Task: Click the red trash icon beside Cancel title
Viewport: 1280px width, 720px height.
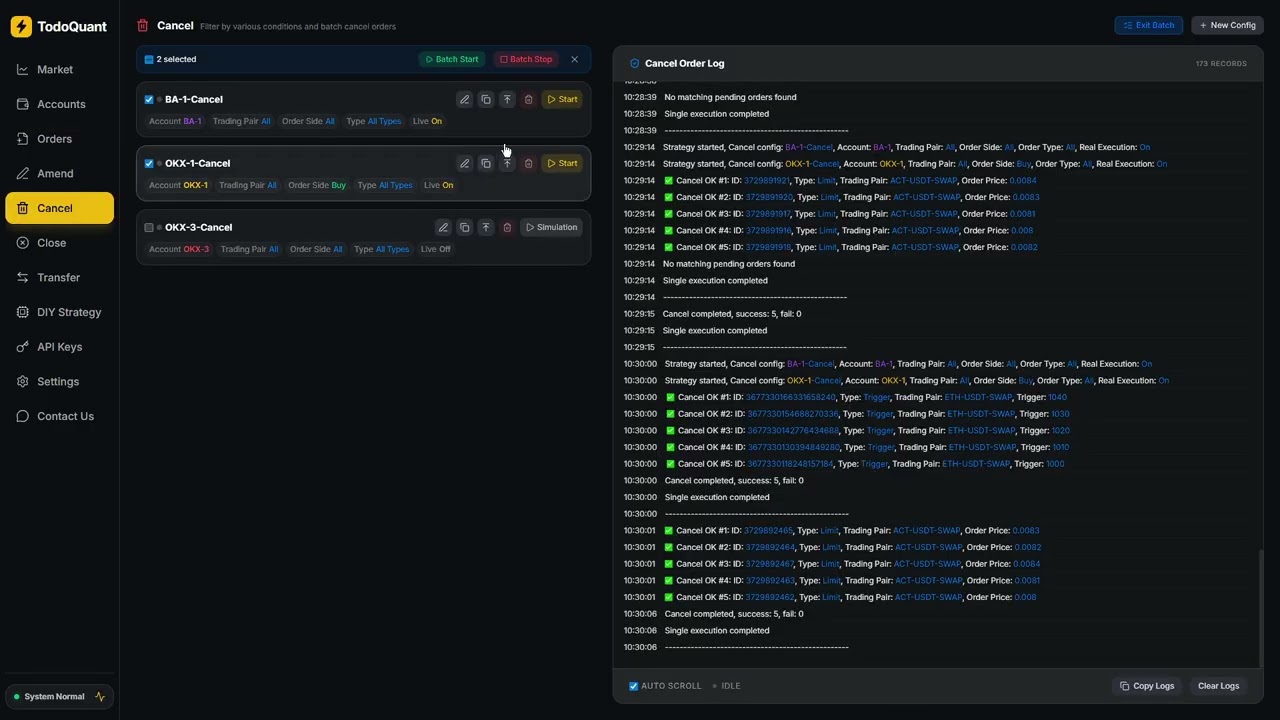Action: pyautogui.click(x=143, y=26)
